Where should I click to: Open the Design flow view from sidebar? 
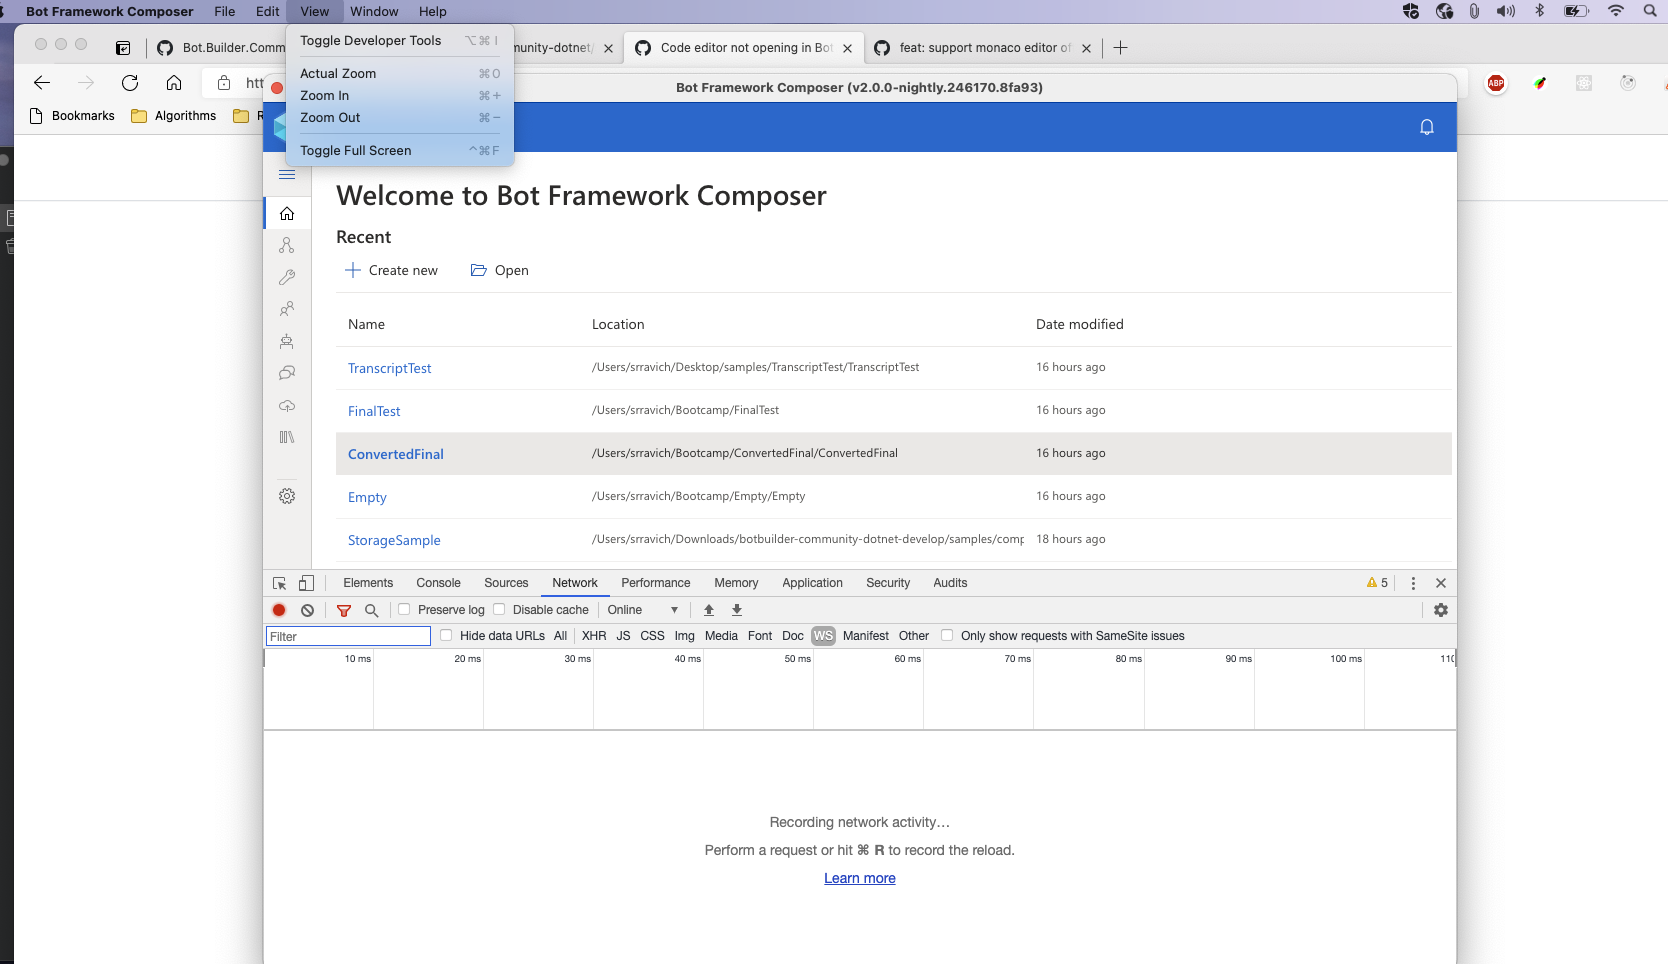tap(287, 245)
